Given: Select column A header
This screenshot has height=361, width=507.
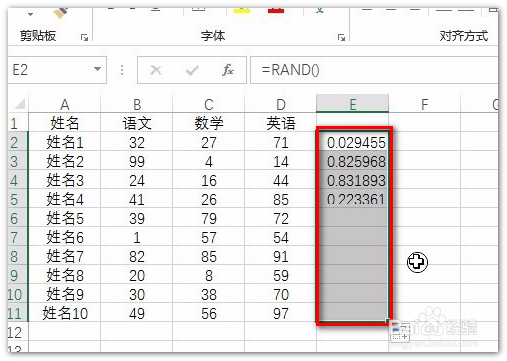Looking at the screenshot, I should [x=65, y=104].
